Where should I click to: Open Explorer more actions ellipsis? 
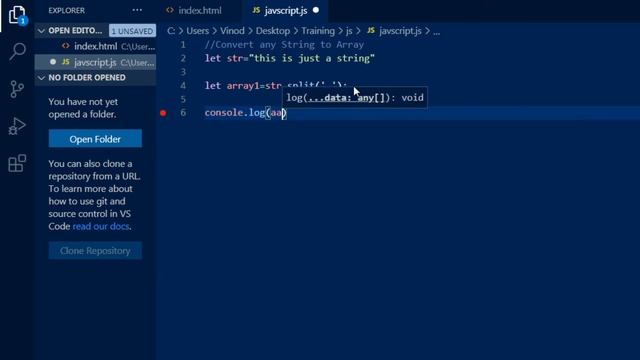click(x=137, y=10)
